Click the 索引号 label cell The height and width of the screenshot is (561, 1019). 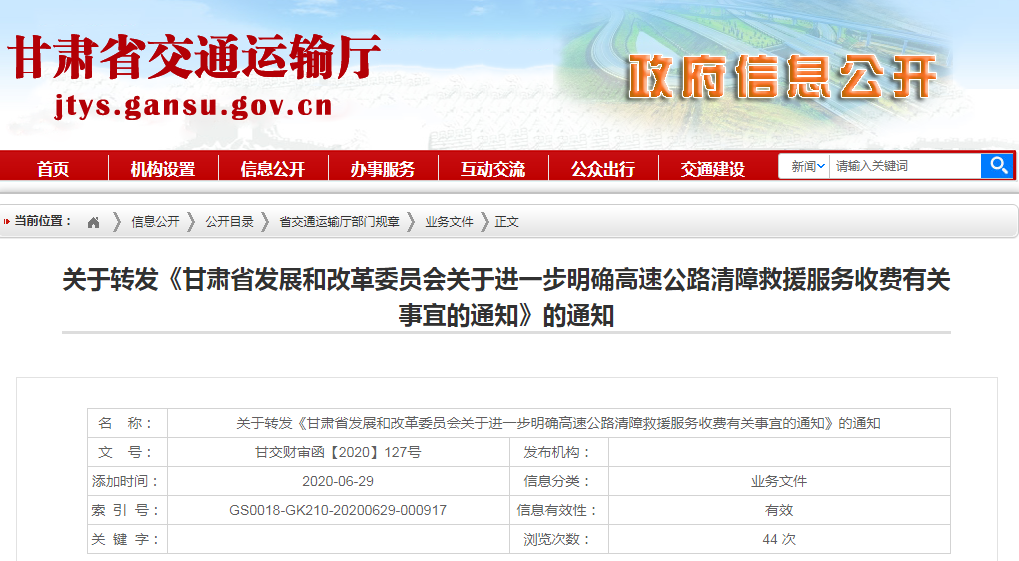point(127,510)
